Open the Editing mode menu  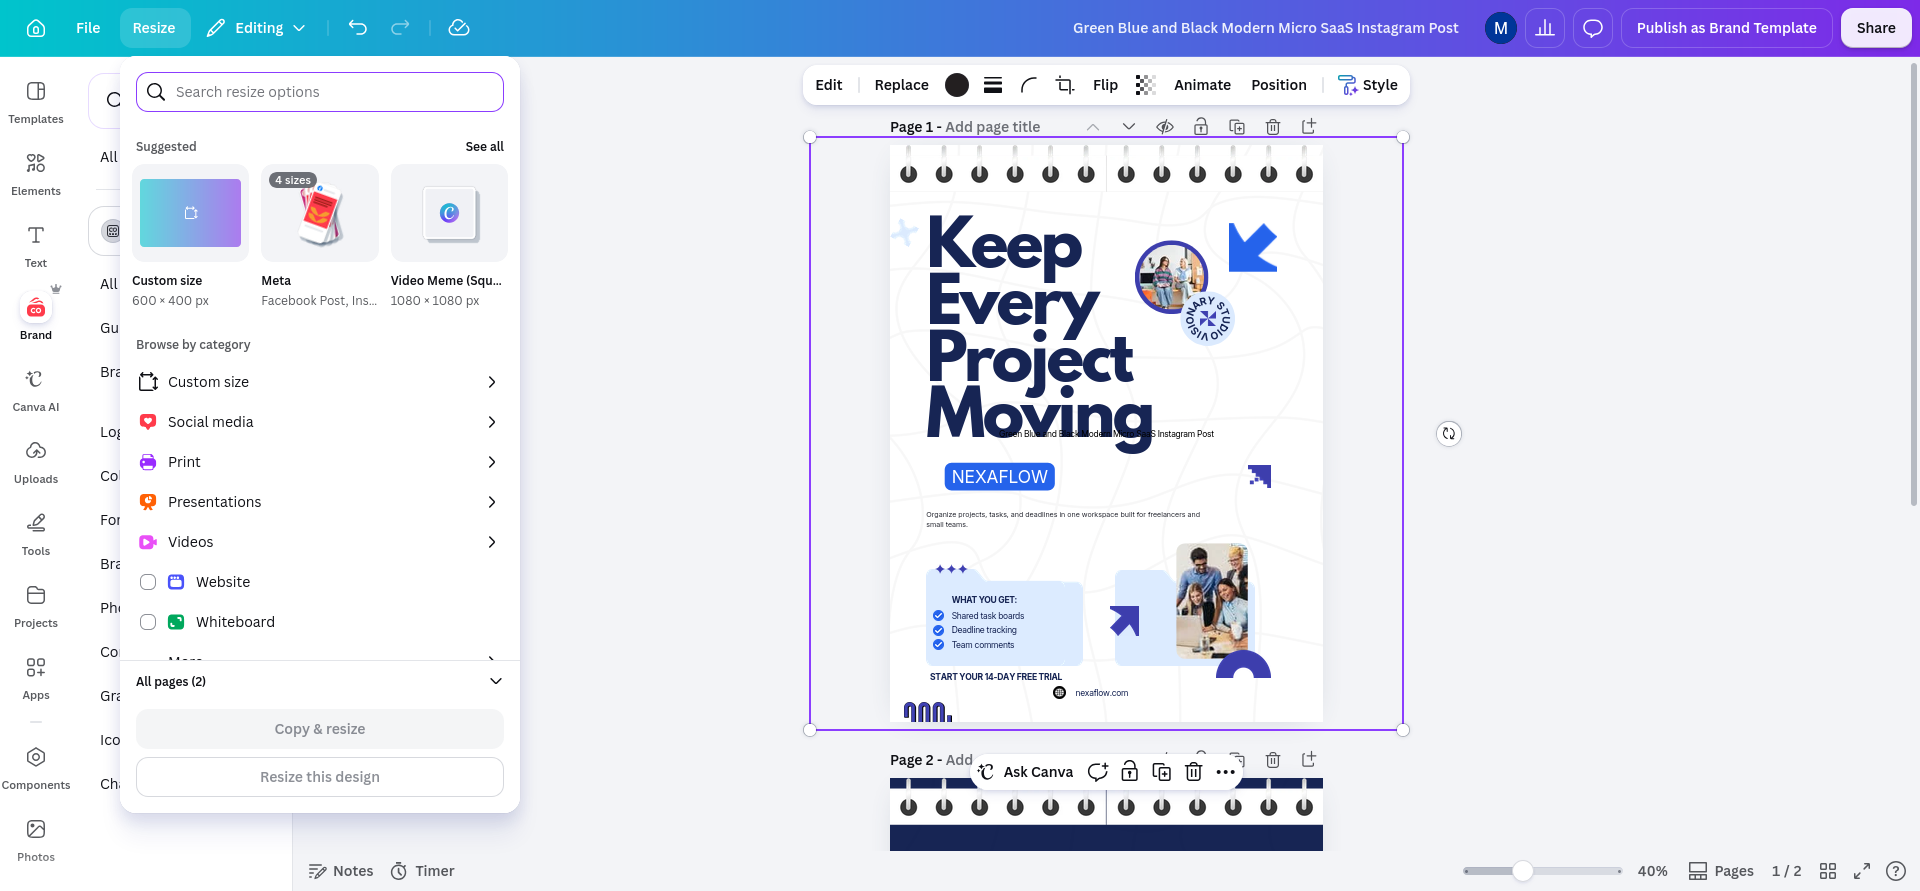(256, 28)
